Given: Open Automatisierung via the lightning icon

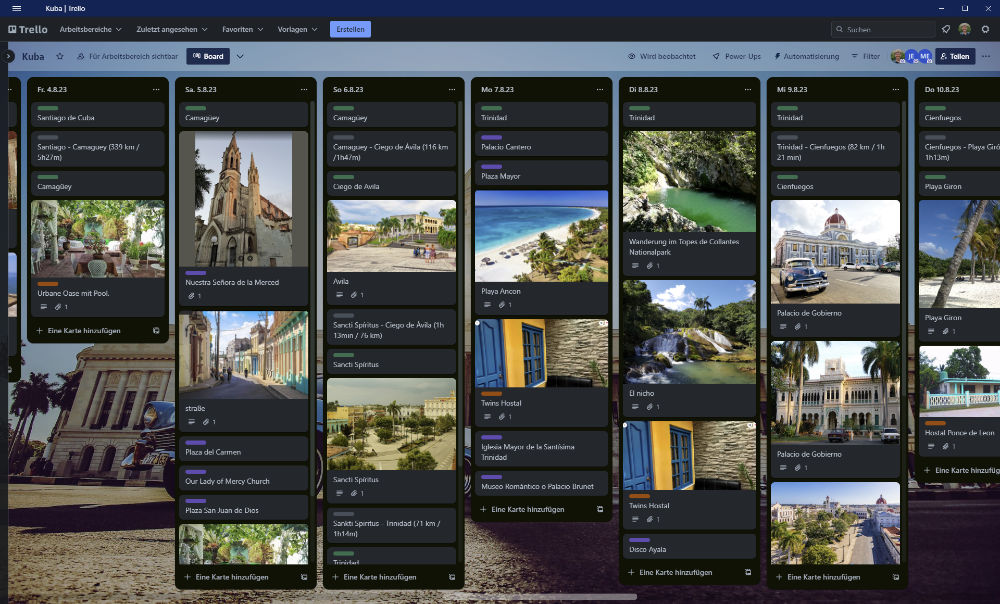Looking at the screenshot, I should pyautogui.click(x=776, y=57).
